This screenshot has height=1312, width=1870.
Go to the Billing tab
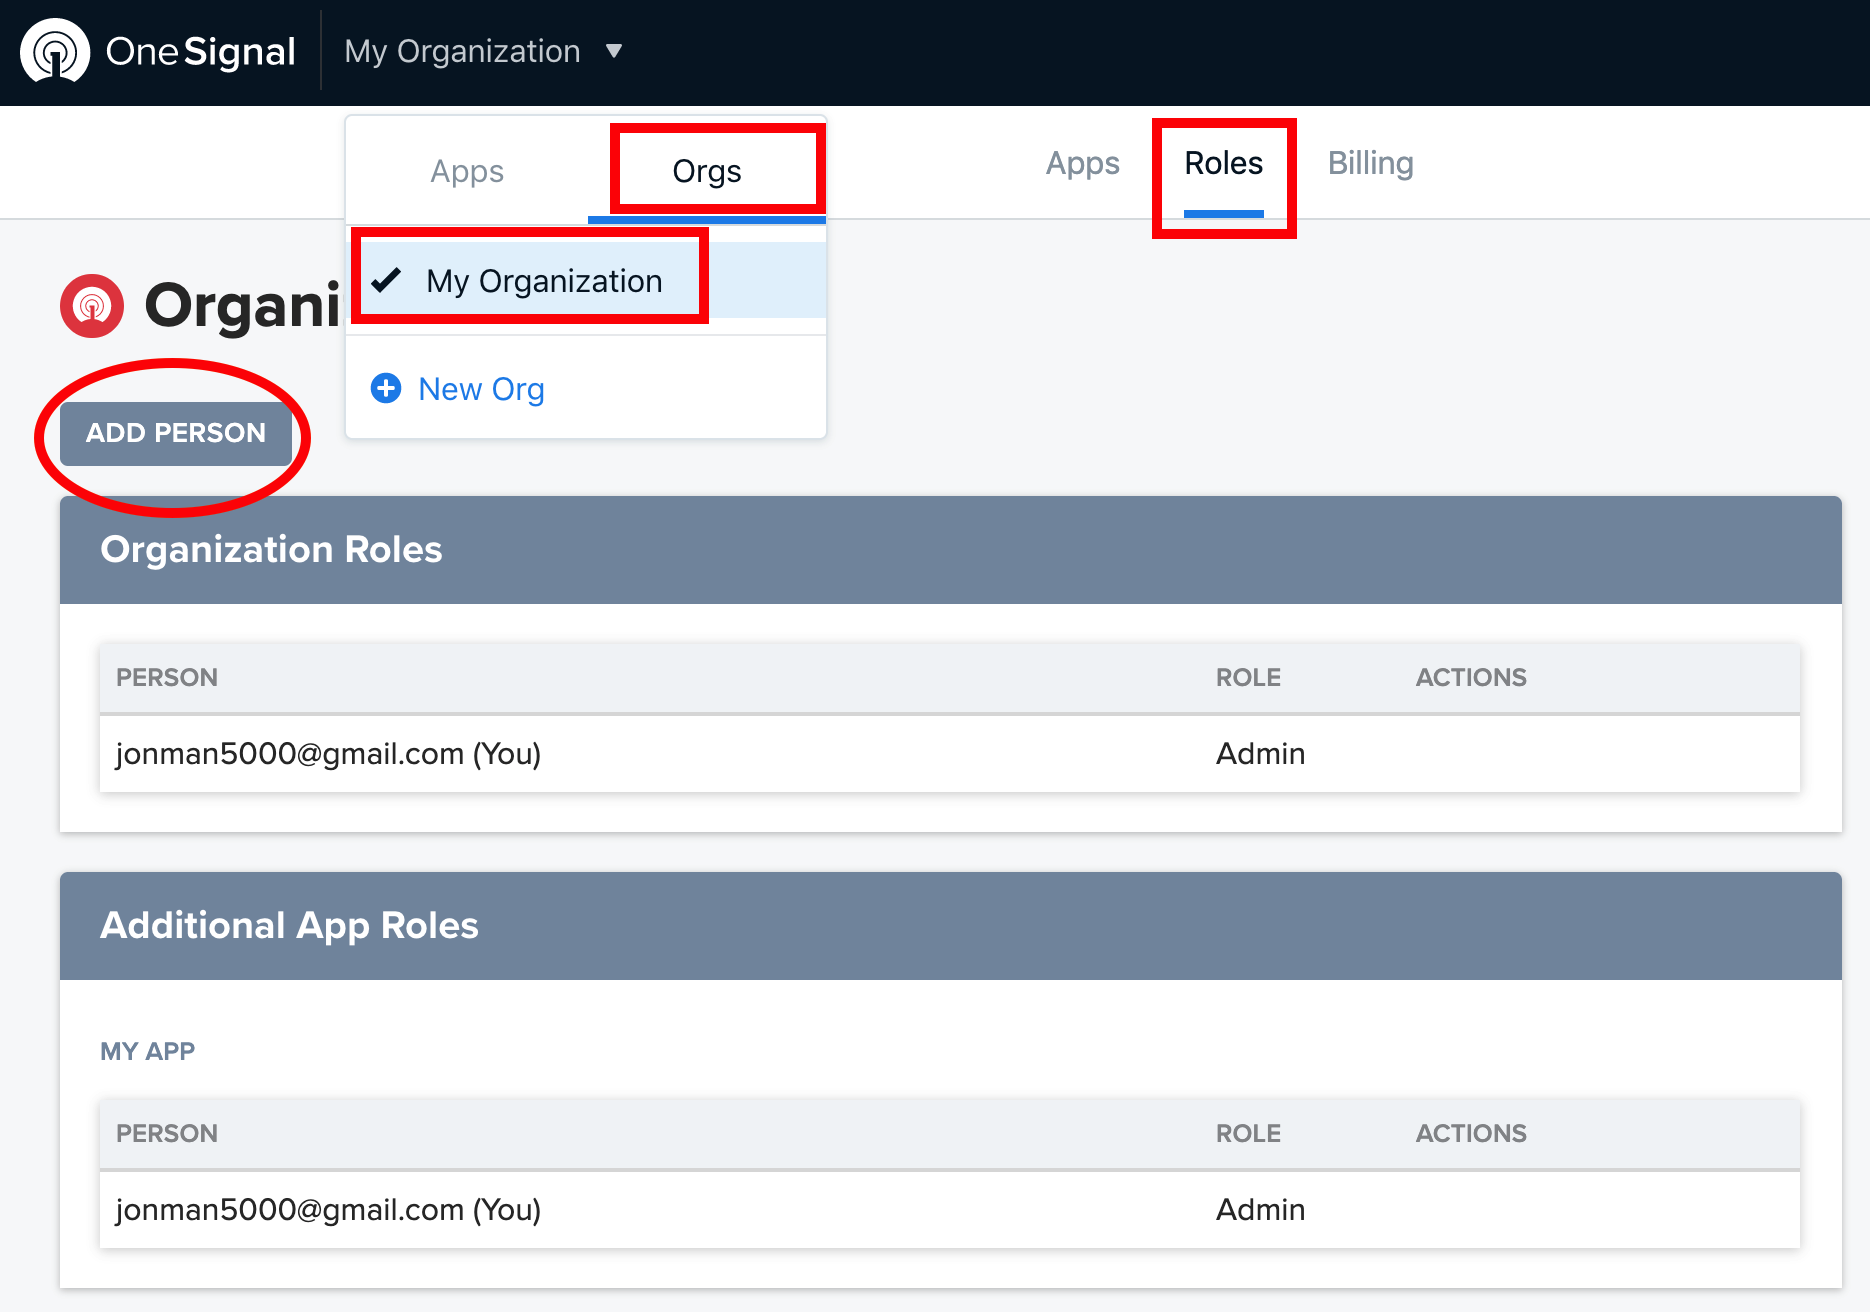coord(1370,163)
